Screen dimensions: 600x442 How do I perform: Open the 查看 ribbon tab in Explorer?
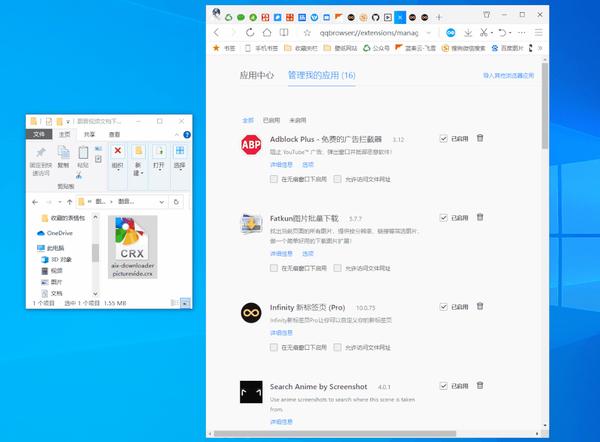point(114,134)
